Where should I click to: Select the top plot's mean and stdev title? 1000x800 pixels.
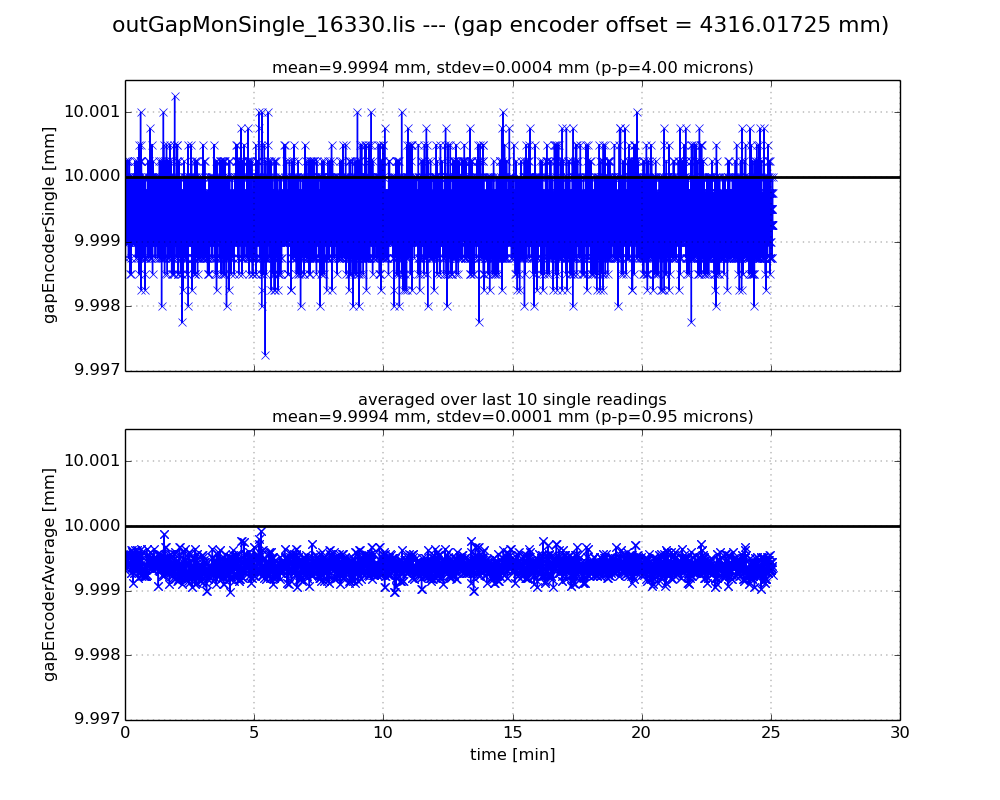512,68
